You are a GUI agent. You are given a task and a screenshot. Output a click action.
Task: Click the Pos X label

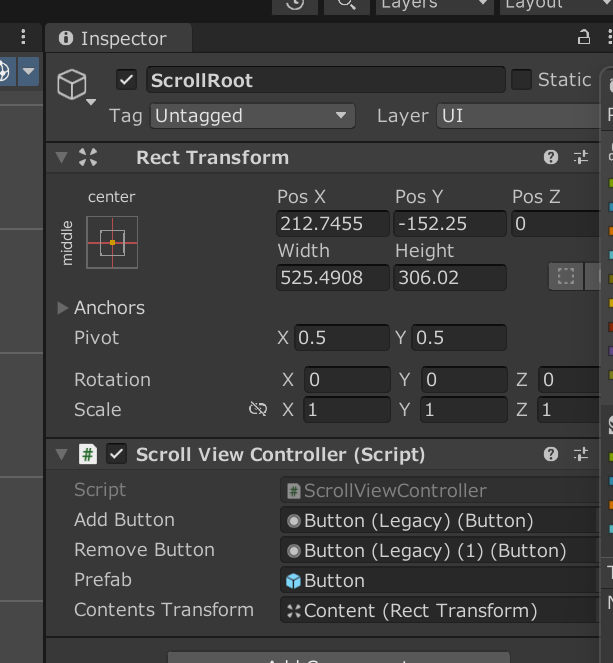click(x=301, y=197)
